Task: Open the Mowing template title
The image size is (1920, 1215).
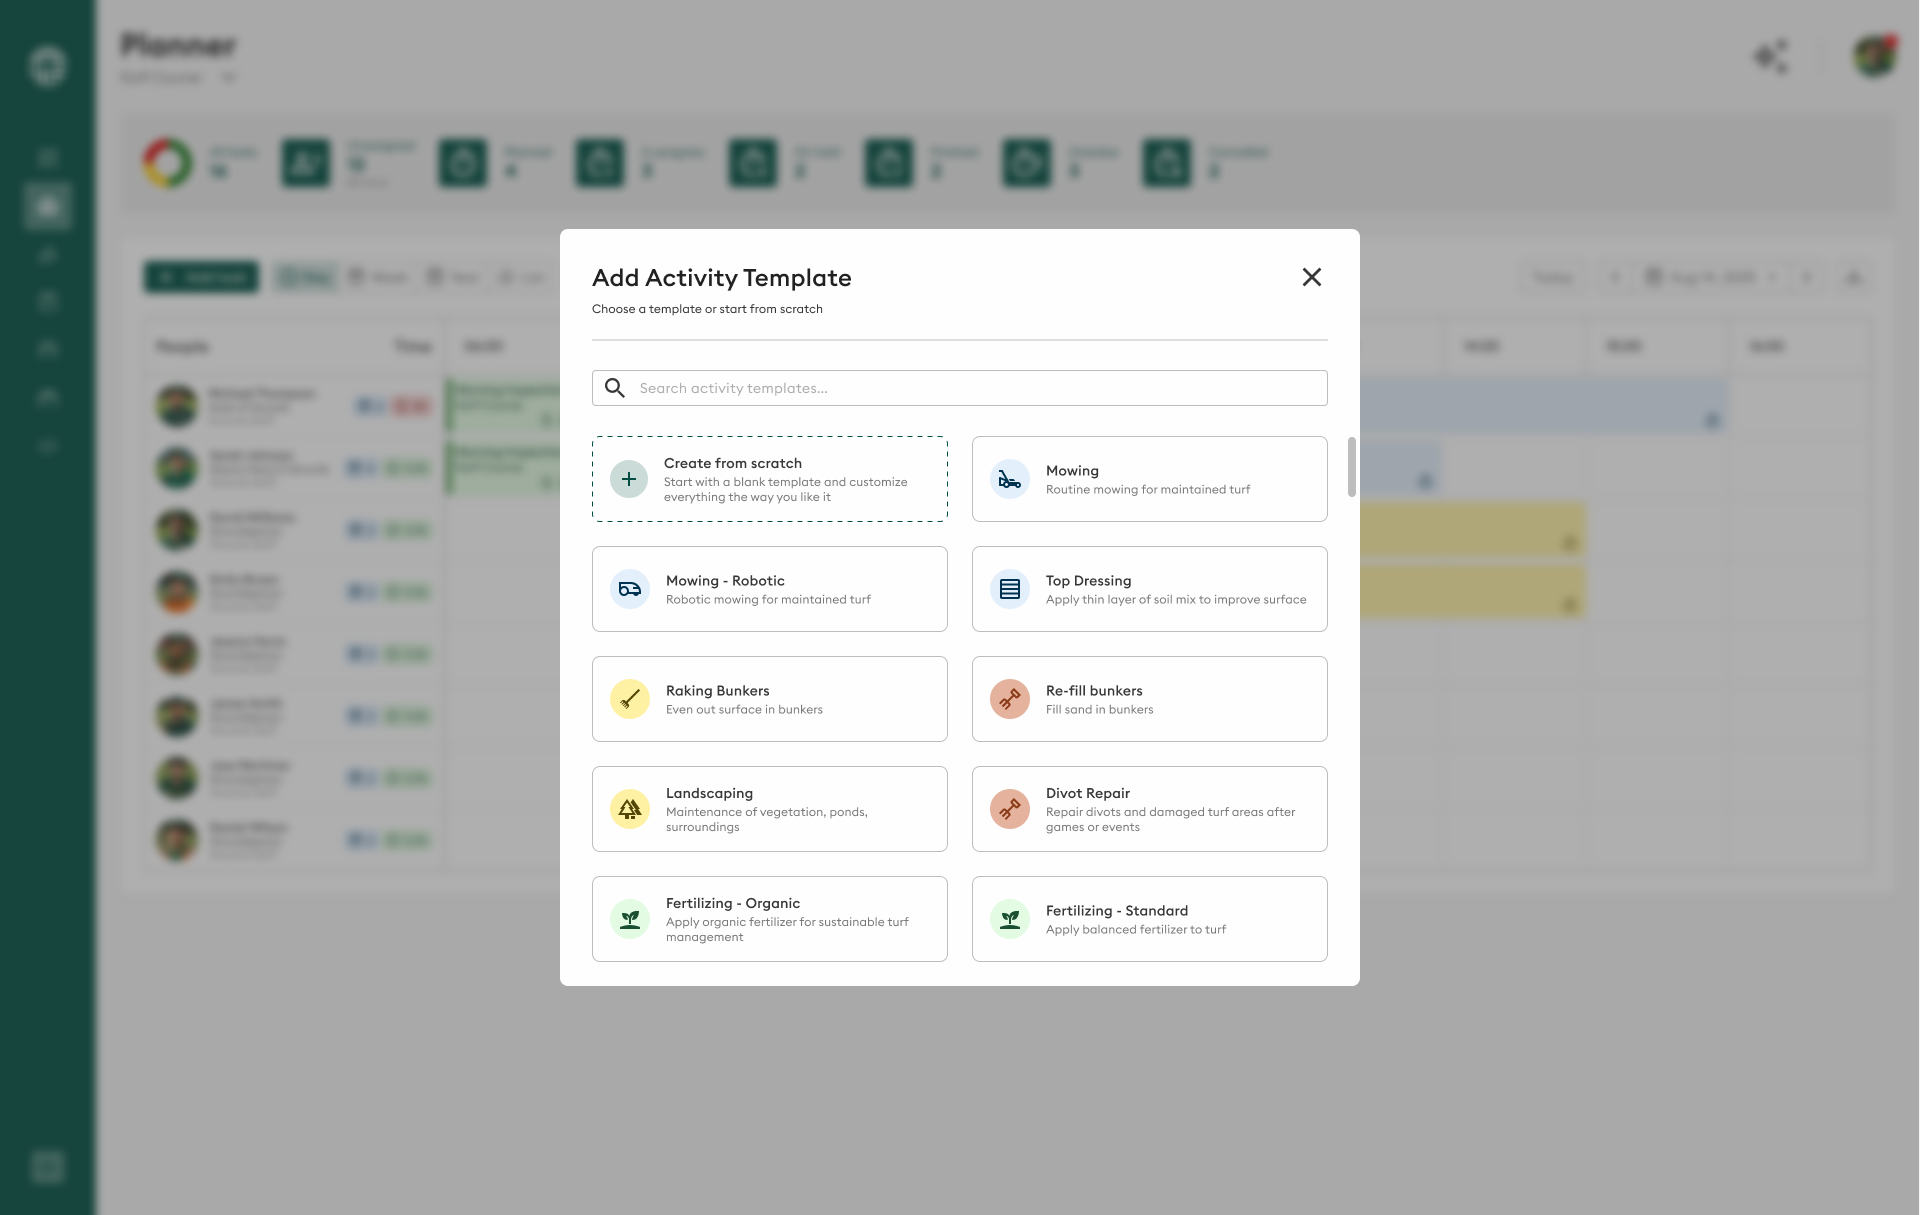Action: tap(1072, 471)
